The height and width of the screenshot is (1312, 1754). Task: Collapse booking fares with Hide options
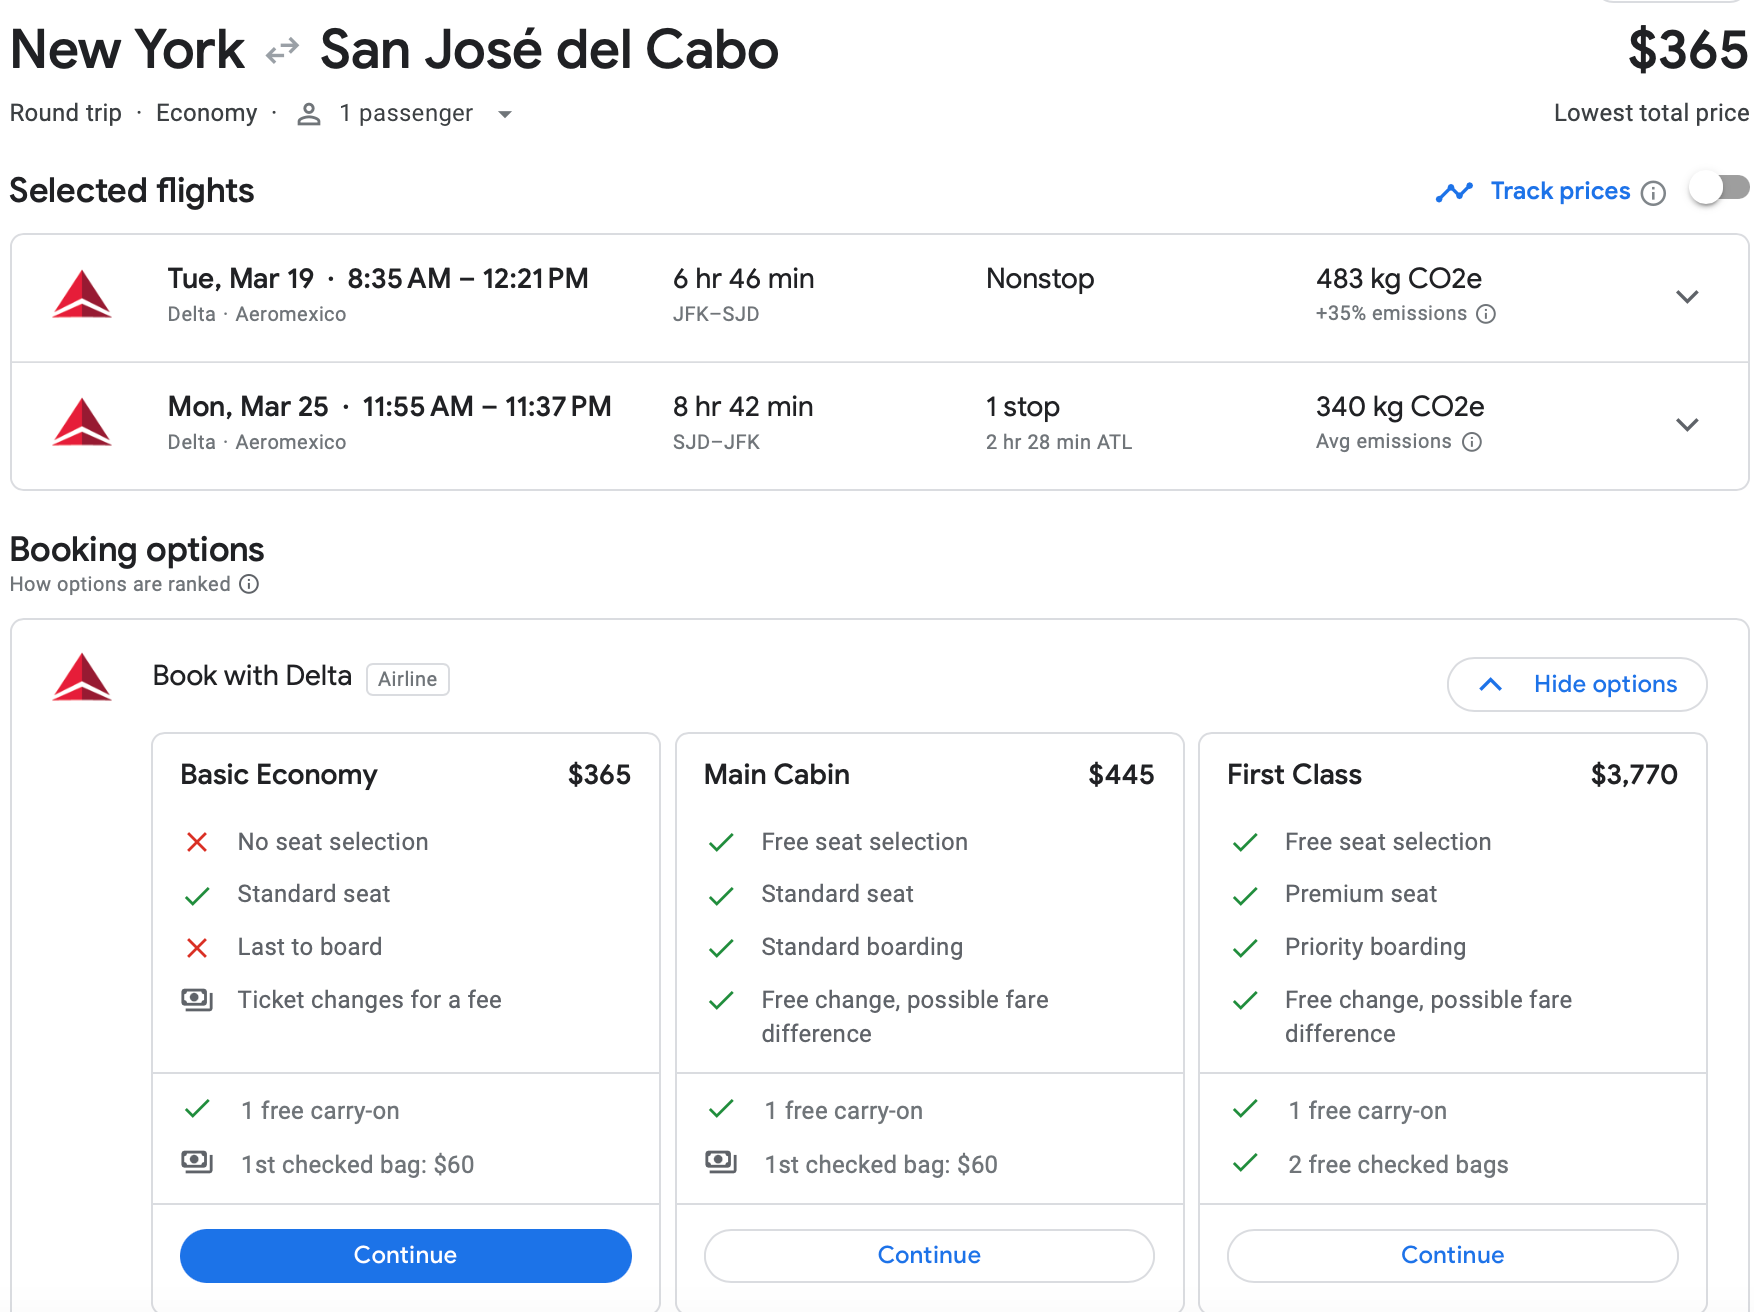point(1577,684)
